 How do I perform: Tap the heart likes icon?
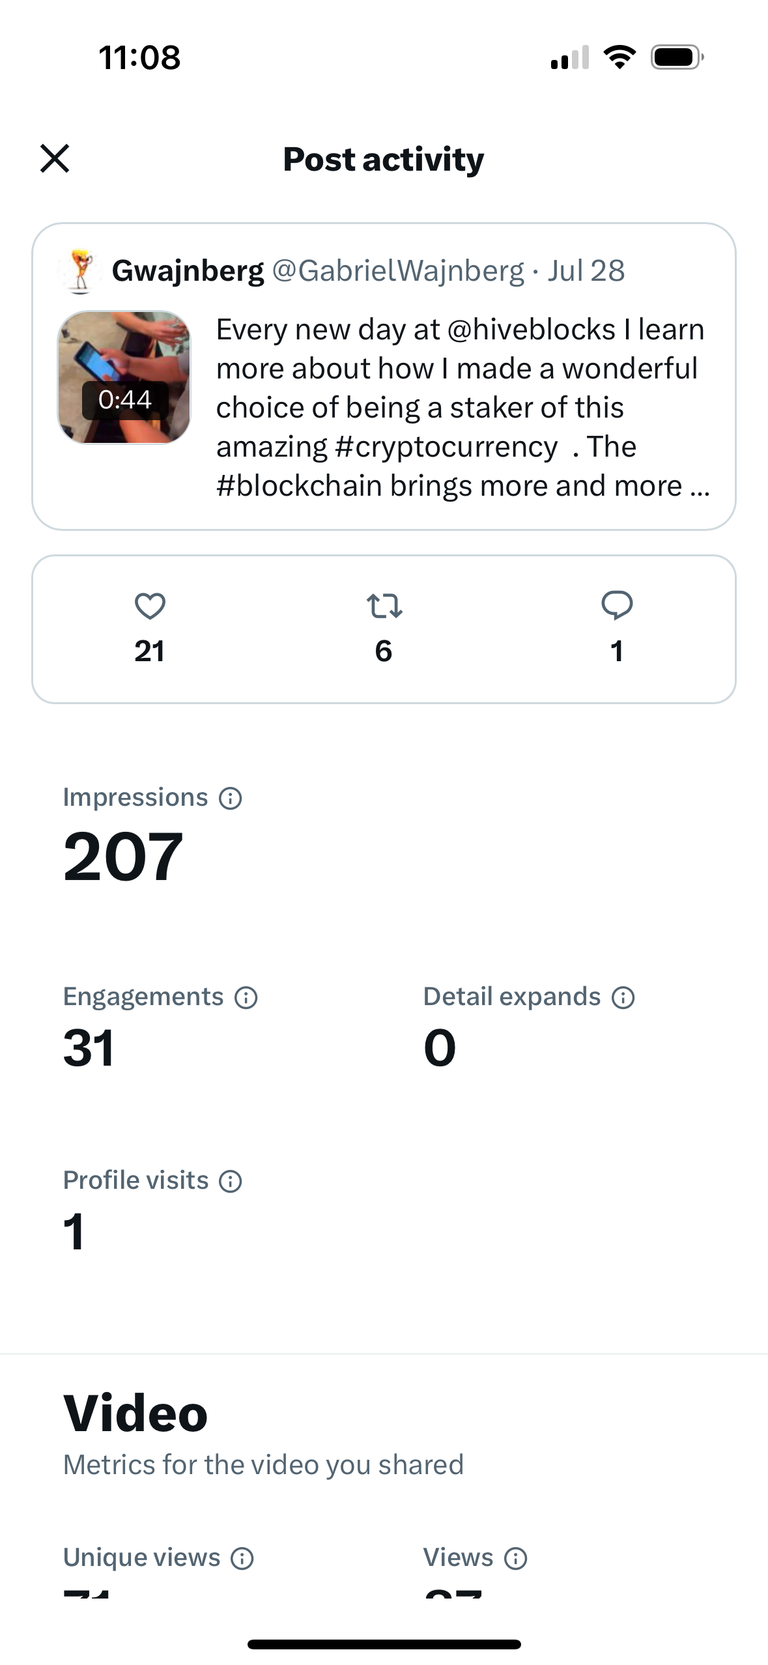pyautogui.click(x=150, y=606)
